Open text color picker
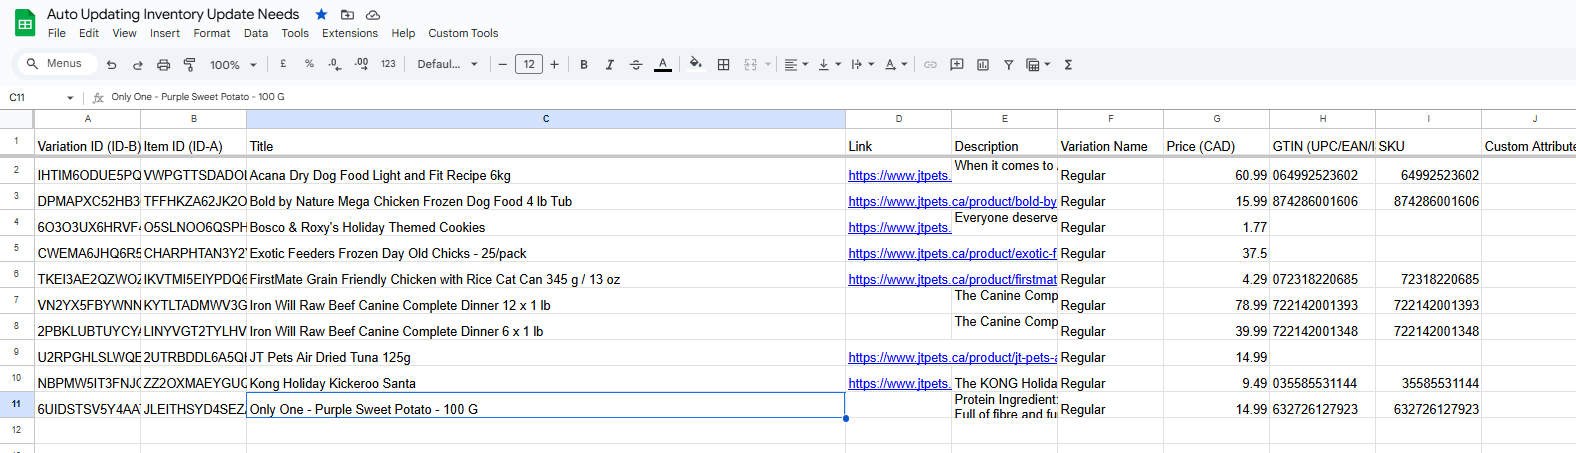The height and width of the screenshot is (453, 1576). click(662, 64)
